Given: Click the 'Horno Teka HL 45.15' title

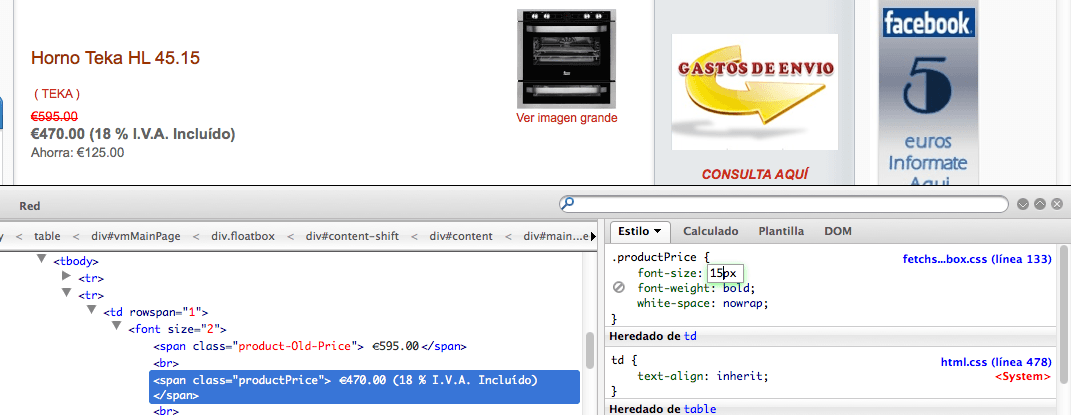Looking at the screenshot, I should pyautogui.click(x=115, y=58).
